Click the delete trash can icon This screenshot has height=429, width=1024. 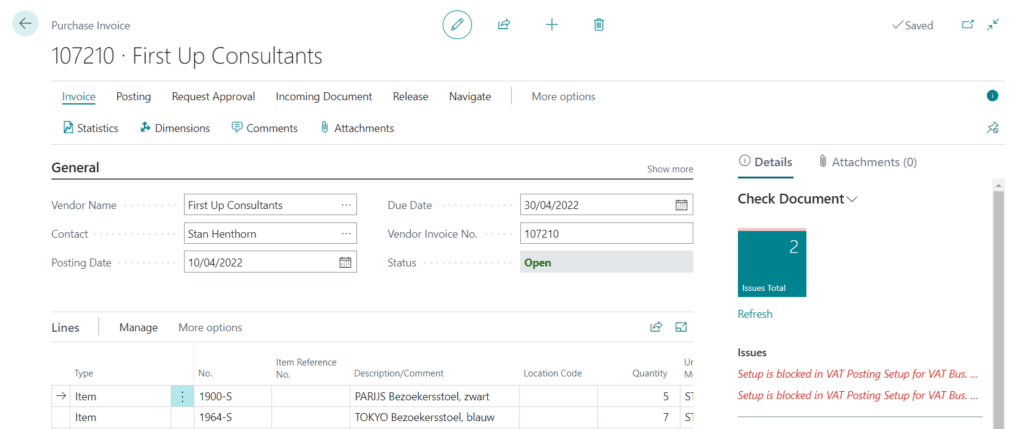point(598,25)
